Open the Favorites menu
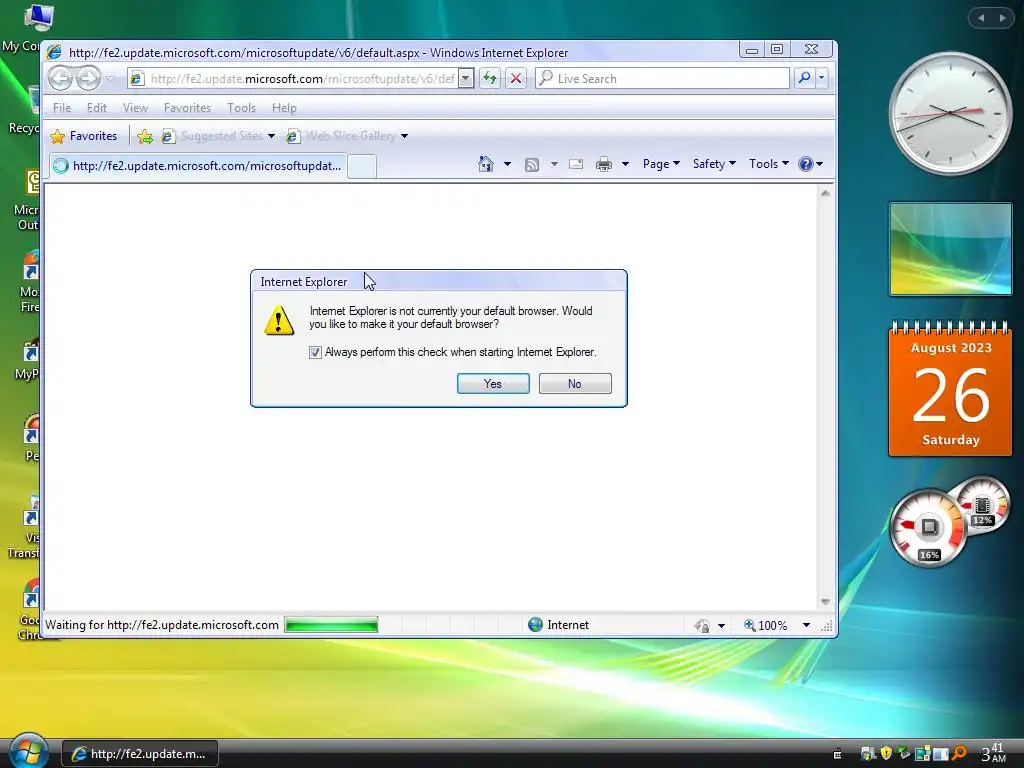1024x768 pixels. pyautogui.click(x=187, y=108)
